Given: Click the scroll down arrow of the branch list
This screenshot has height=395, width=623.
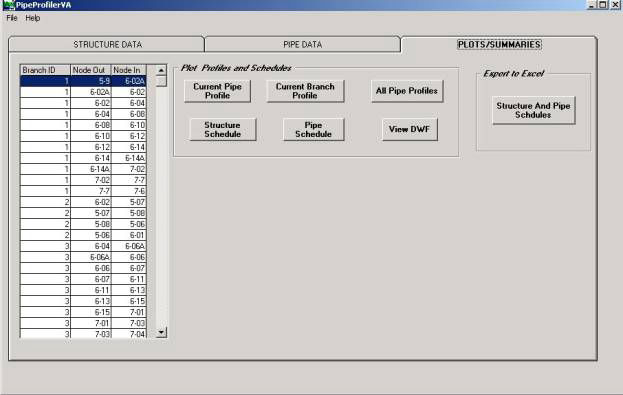Looking at the screenshot, I should coord(161,332).
